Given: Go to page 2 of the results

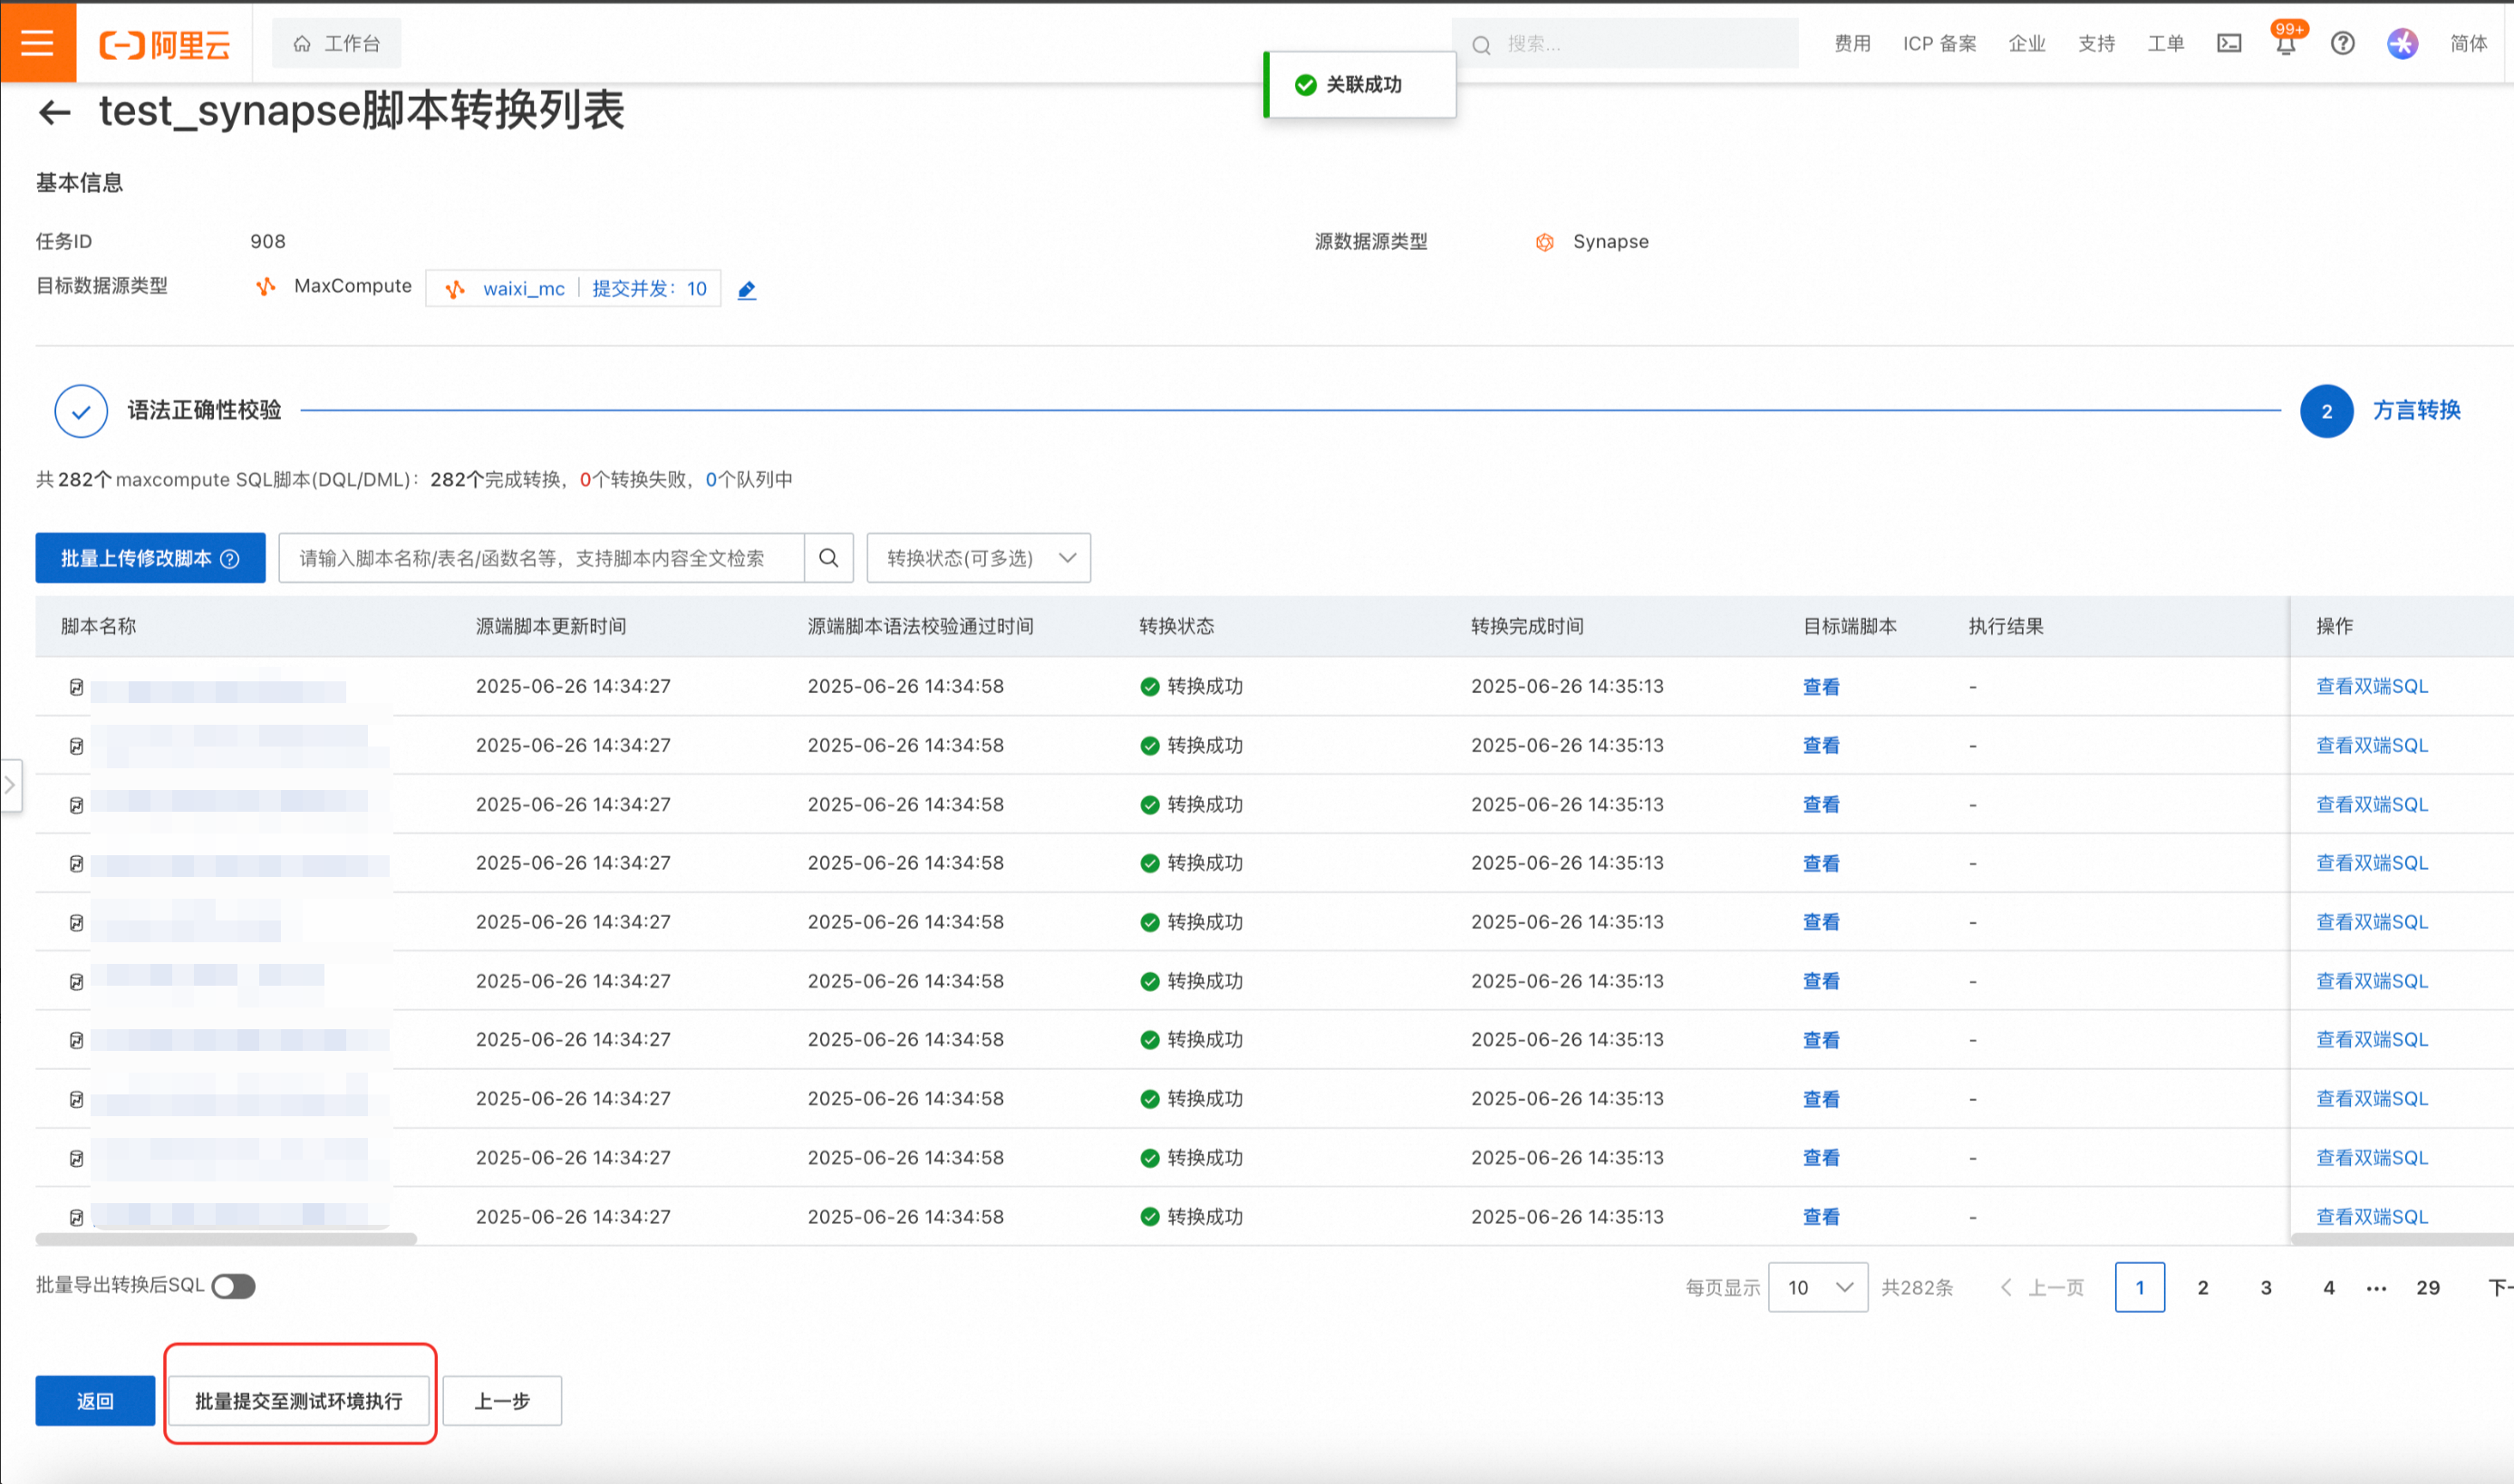Looking at the screenshot, I should [2202, 1288].
